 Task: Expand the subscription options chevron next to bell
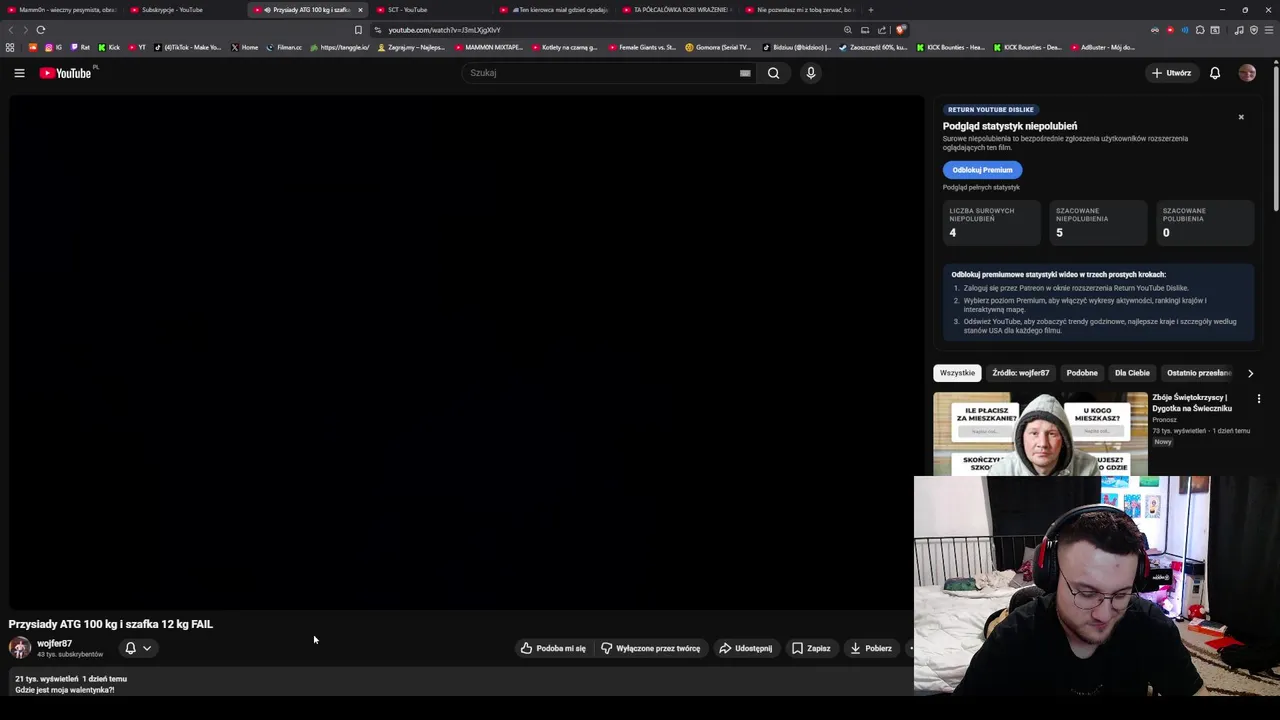coord(147,648)
